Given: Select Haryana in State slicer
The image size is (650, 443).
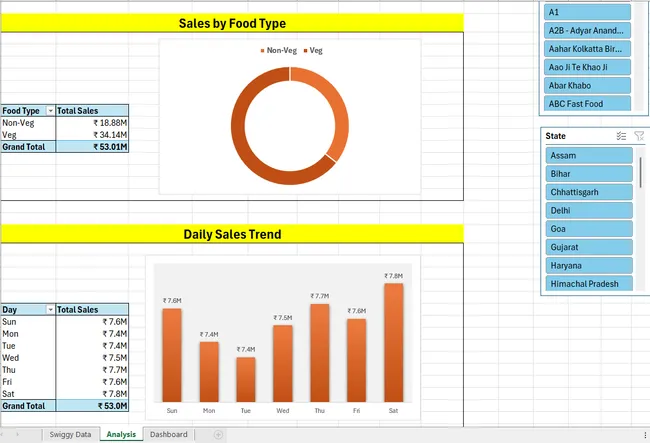Looking at the screenshot, I should click(589, 265).
